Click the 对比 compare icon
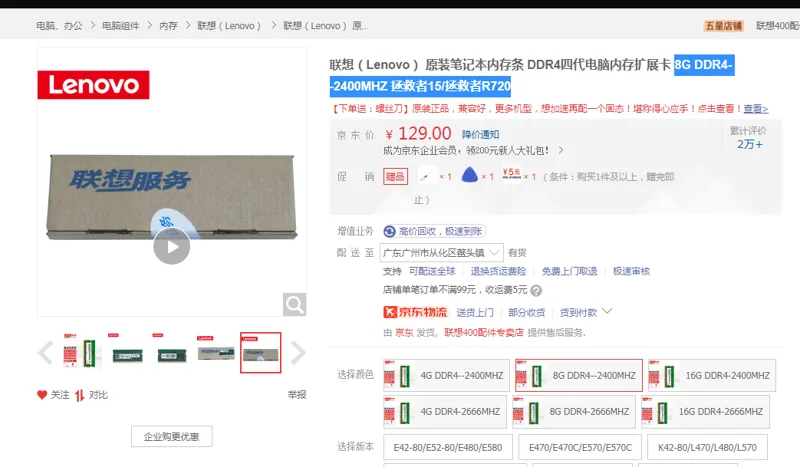This screenshot has height=467, width=800. click(80, 395)
